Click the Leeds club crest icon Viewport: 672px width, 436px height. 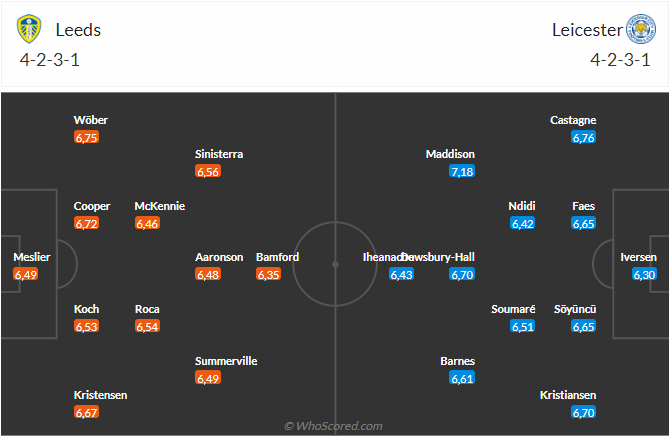pyautogui.click(x=29, y=29)
